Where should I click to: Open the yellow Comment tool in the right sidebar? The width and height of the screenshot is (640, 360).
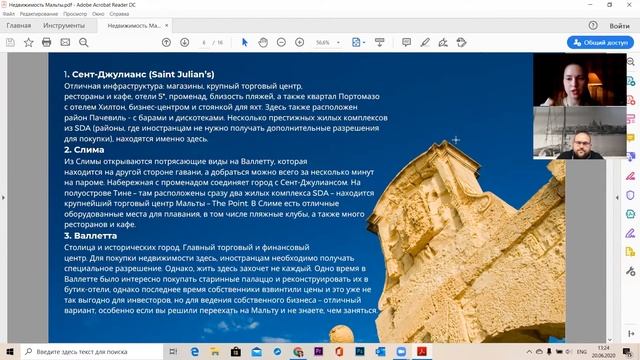point(631,138)
